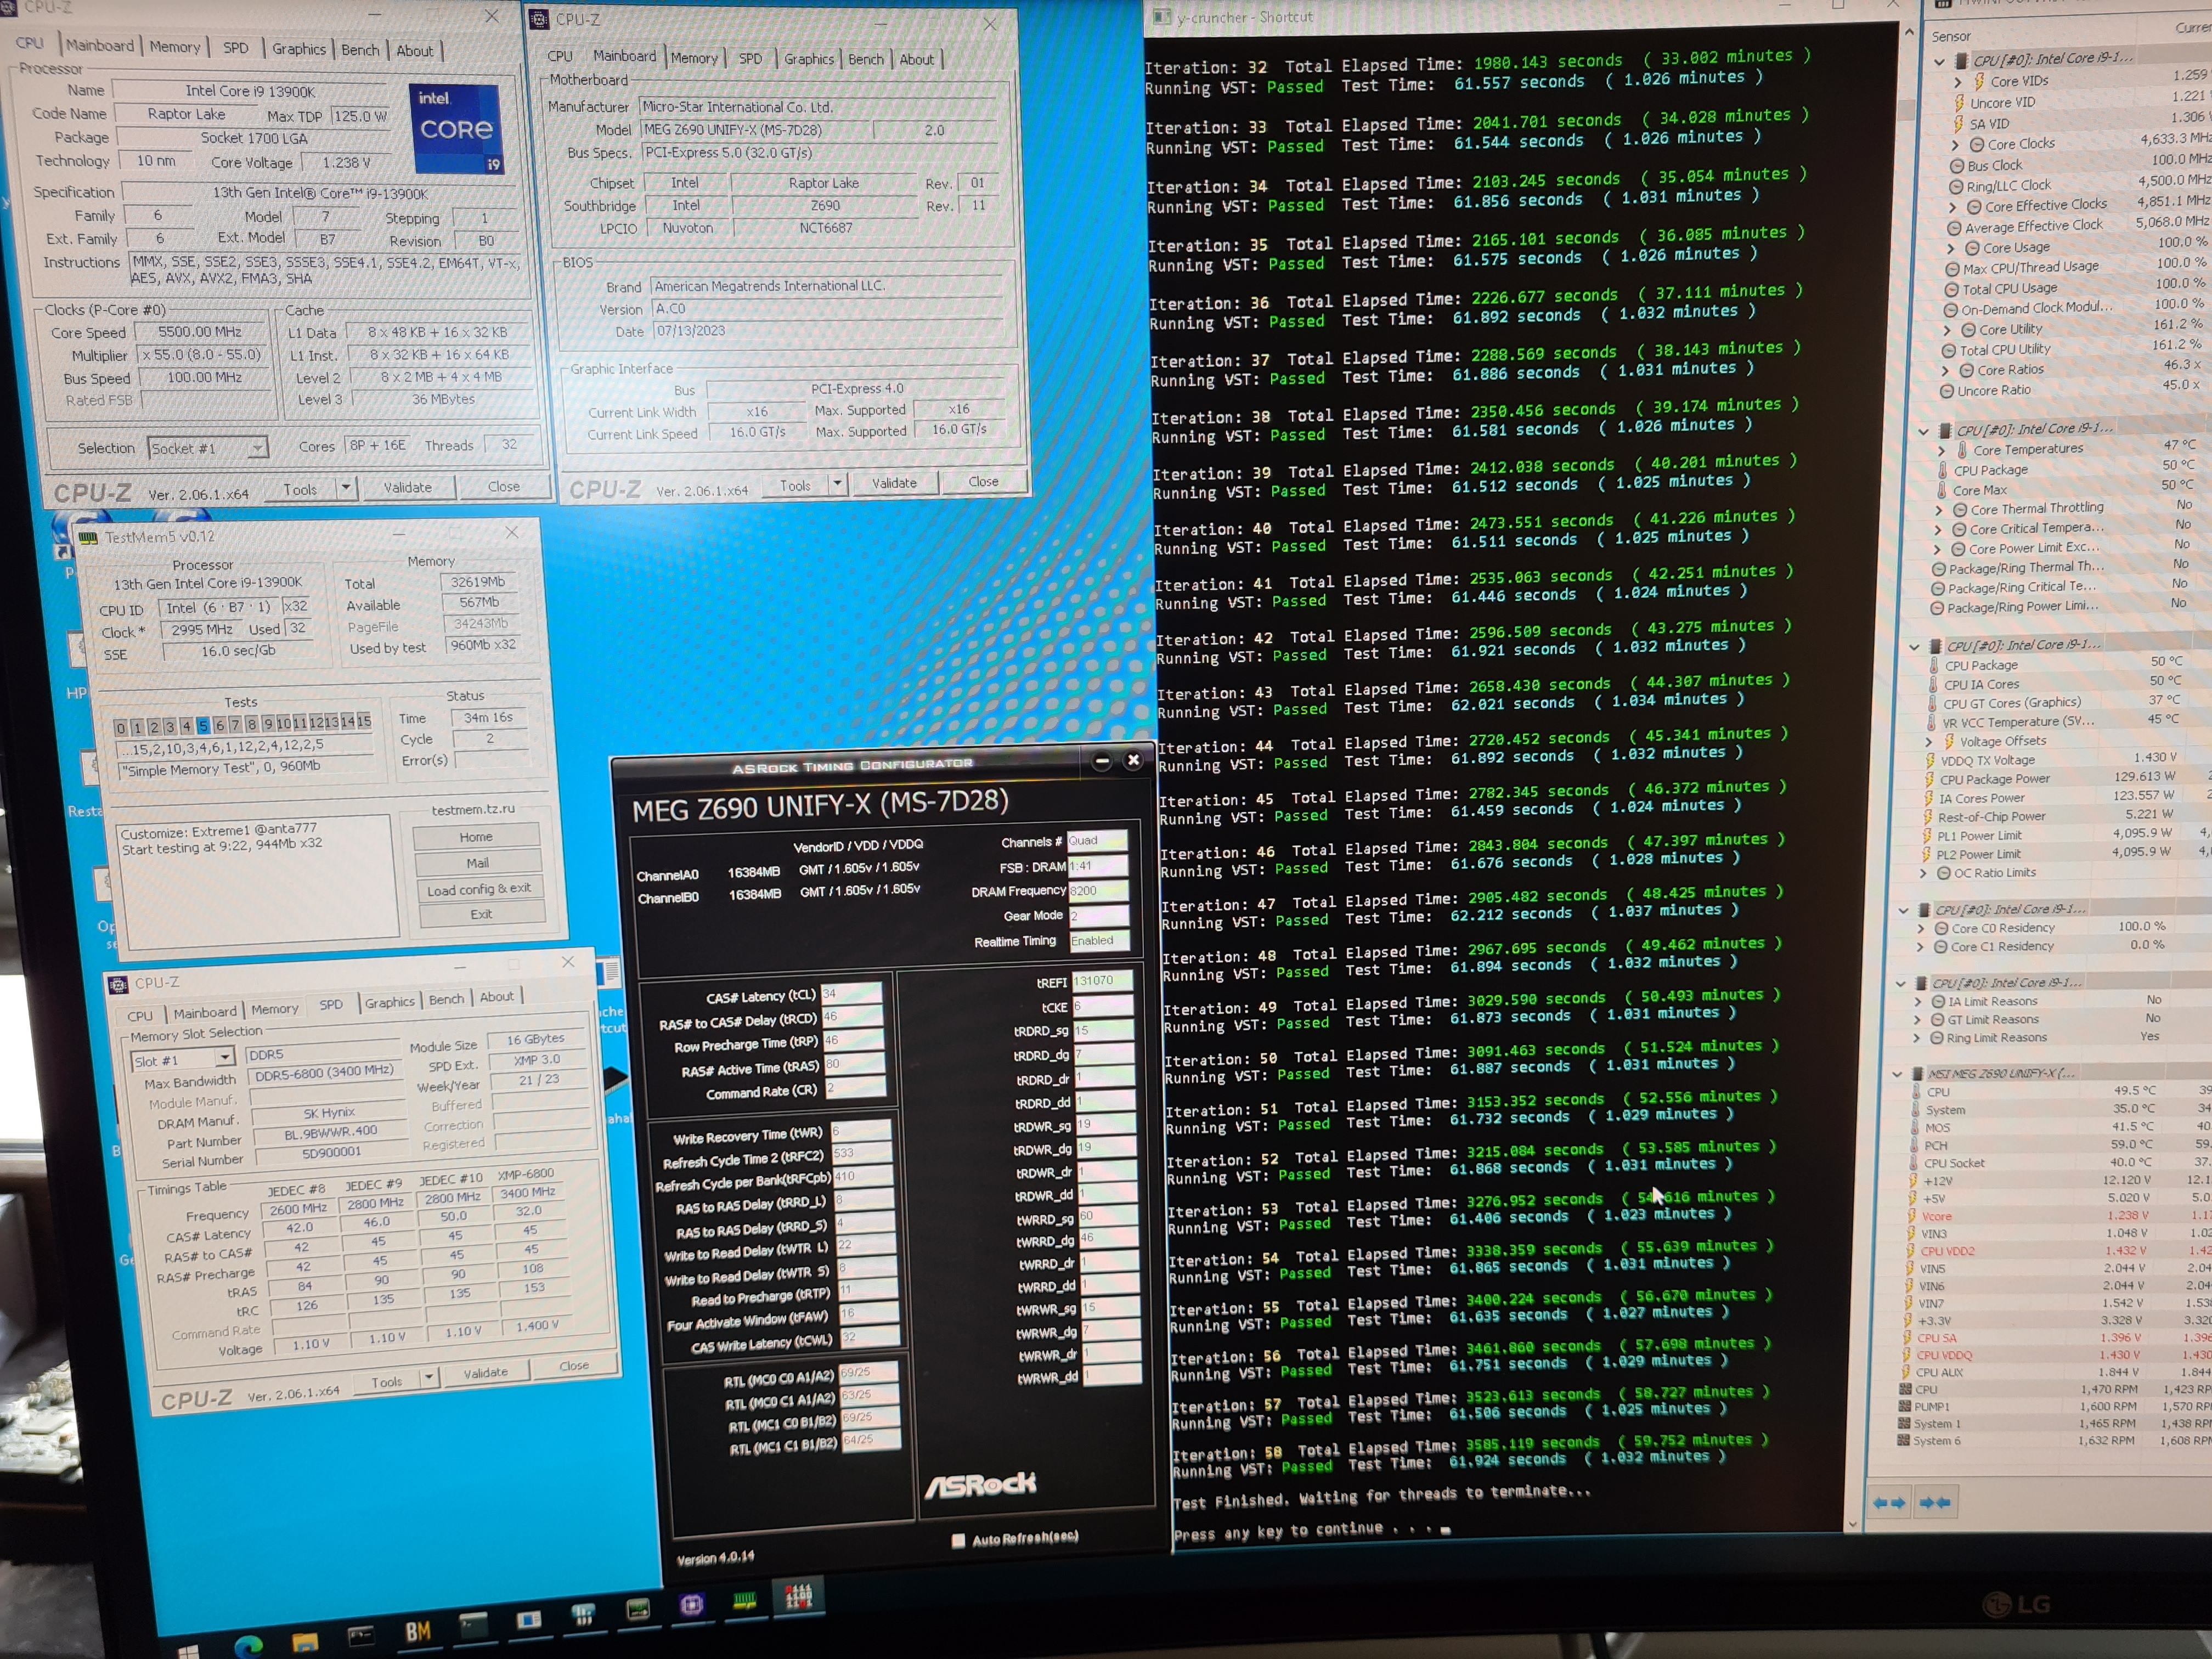Switch to Memory tab in first CPU-Z

coord(175,47)
